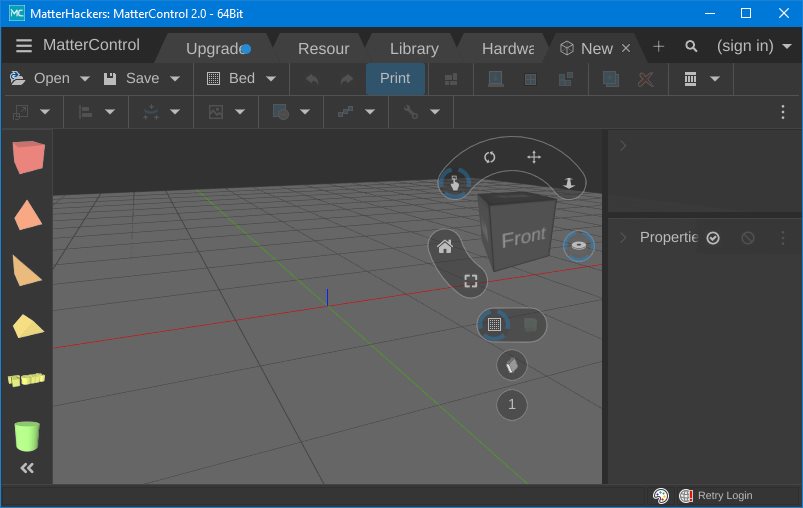The width and height of the screenshot is (803, 508).
Task: Add the green cylinder primitive
Action: tap(27, 436)
